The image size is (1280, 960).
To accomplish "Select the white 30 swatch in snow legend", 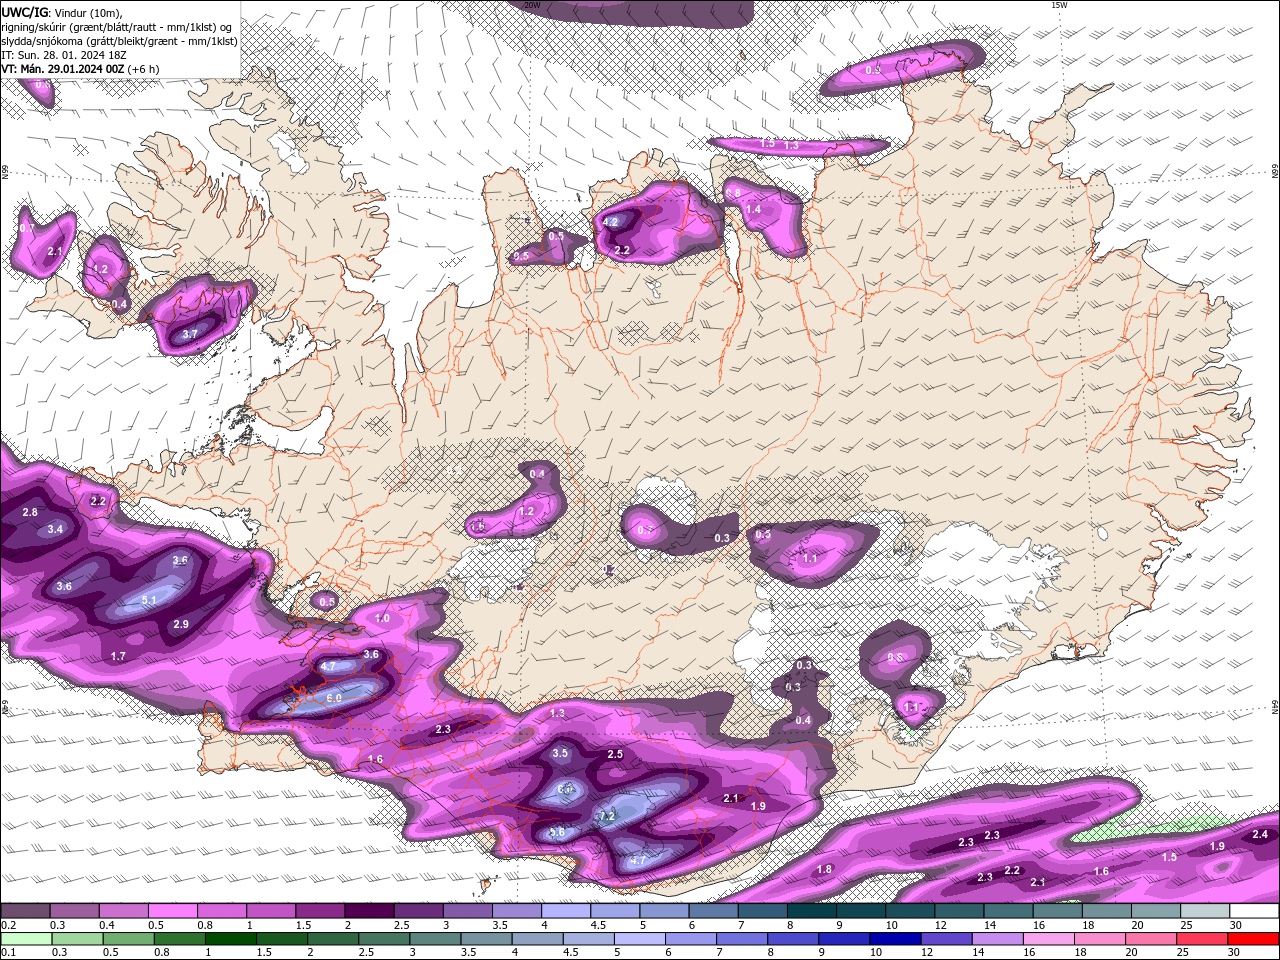I will coord(1254,911).
